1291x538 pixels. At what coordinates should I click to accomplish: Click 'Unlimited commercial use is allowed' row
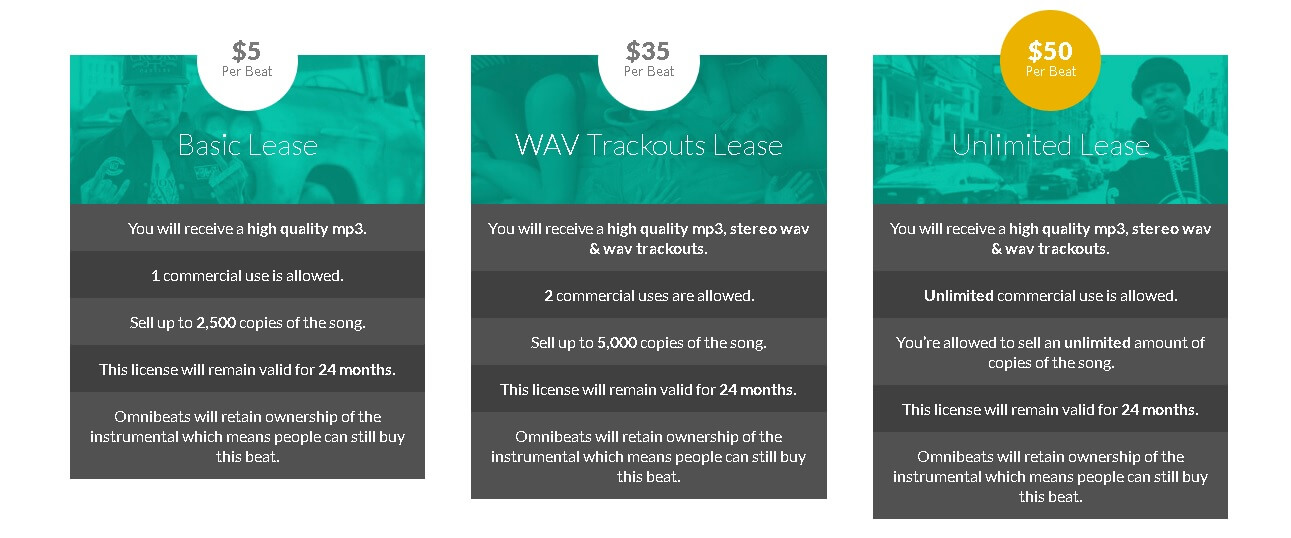click(1050, 295)
